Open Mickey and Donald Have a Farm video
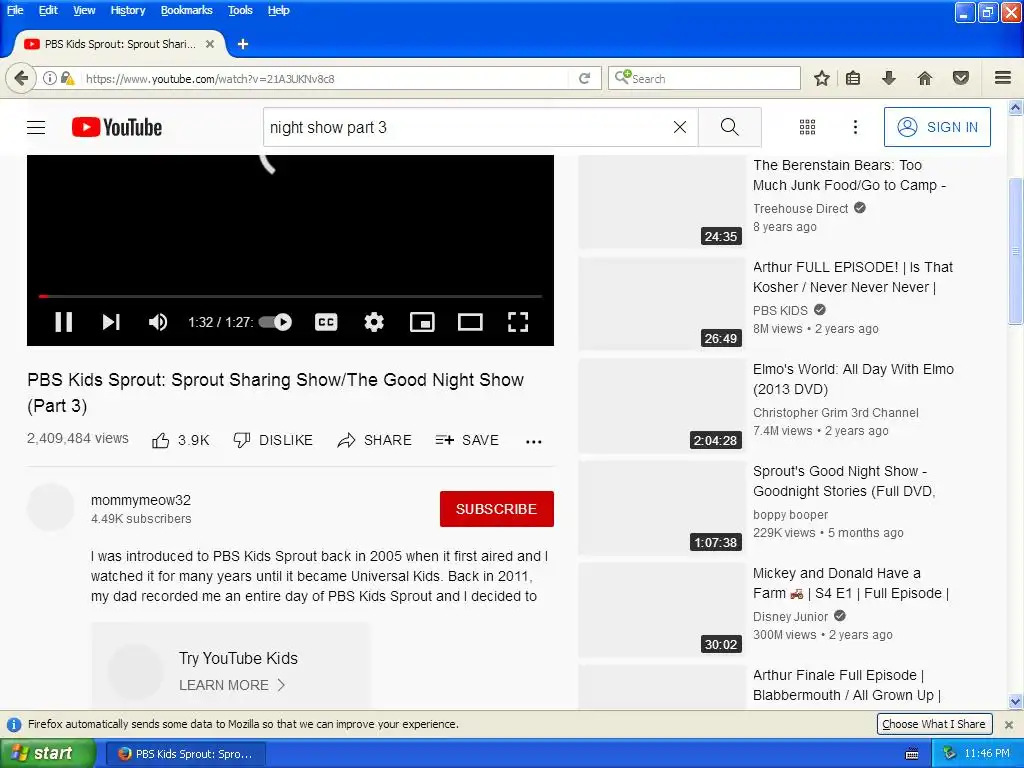The width and height of the screenshot is (1024, 768). coord(850,583)
